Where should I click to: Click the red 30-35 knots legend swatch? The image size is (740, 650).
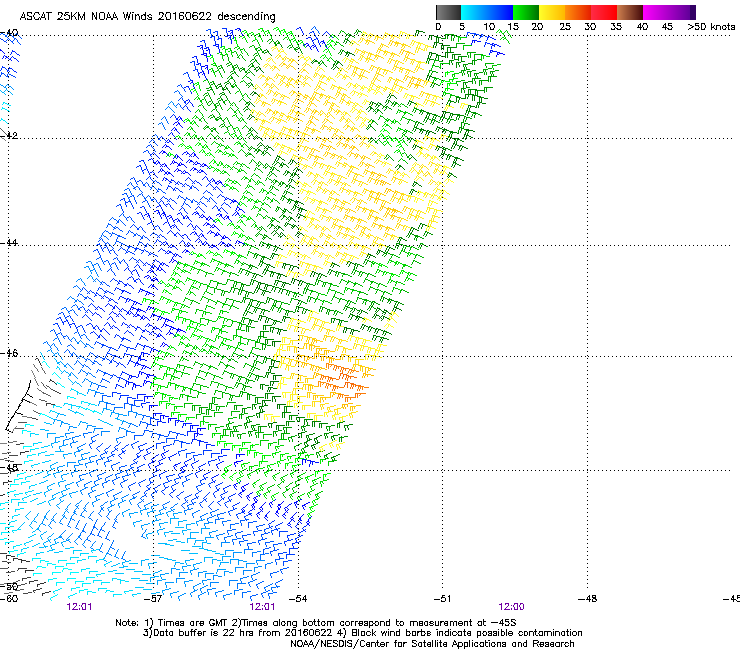click(x=604, y=12)
